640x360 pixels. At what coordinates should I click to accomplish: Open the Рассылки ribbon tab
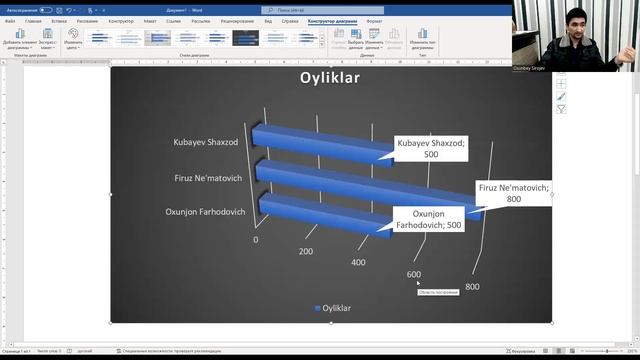click(201, 21)
